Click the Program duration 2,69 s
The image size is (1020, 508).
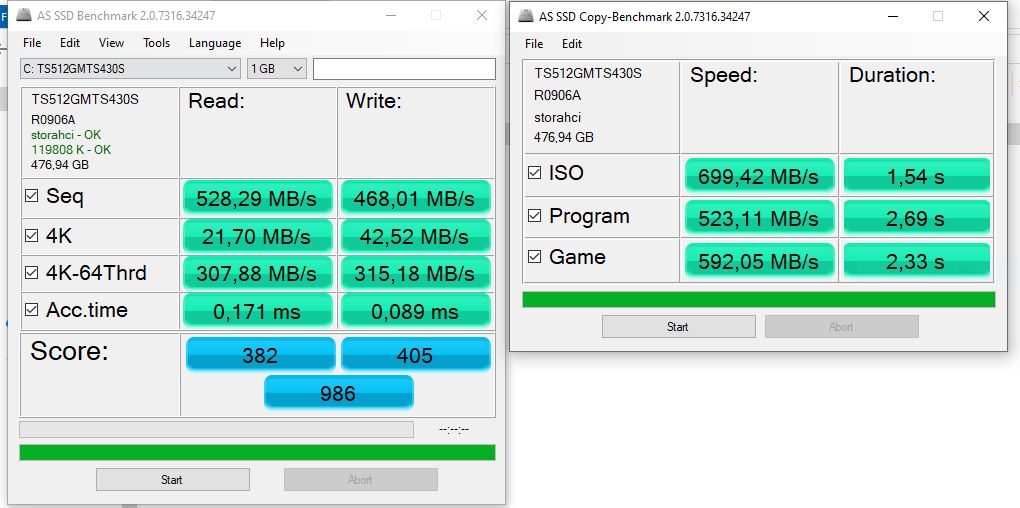point(917,219)
